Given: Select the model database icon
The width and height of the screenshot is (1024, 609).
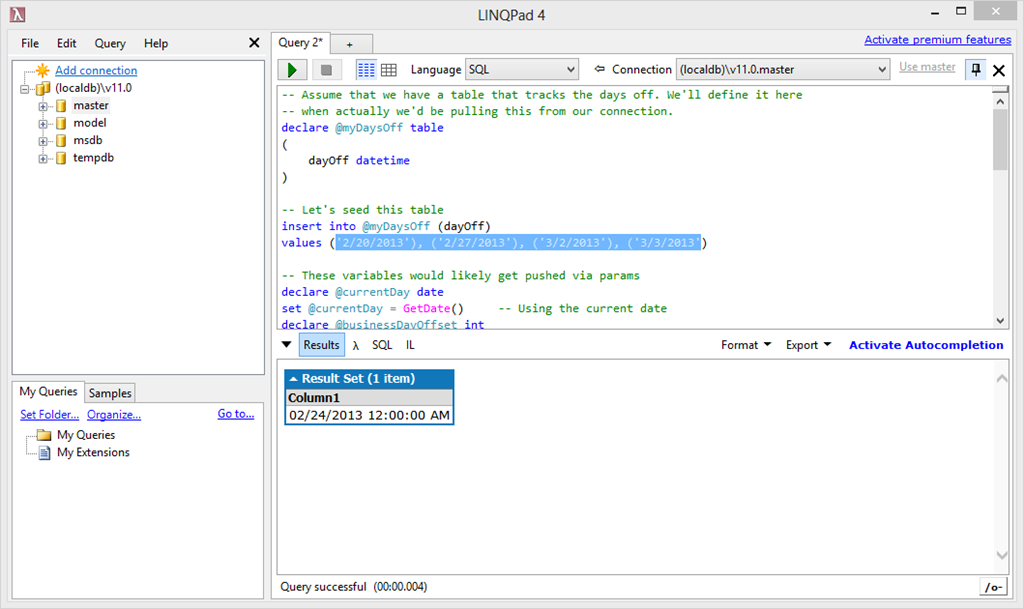Looking at the screenshot, I should tap(61, 123).
